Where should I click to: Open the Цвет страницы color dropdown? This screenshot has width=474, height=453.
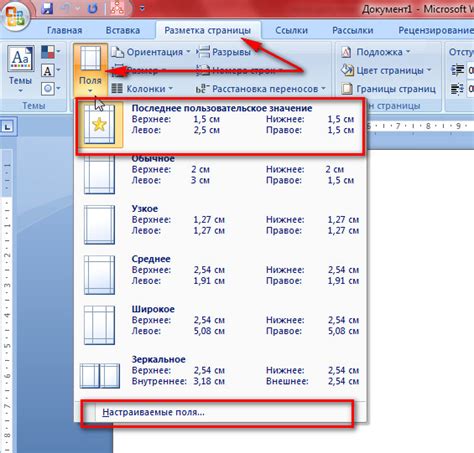(386, 70)
